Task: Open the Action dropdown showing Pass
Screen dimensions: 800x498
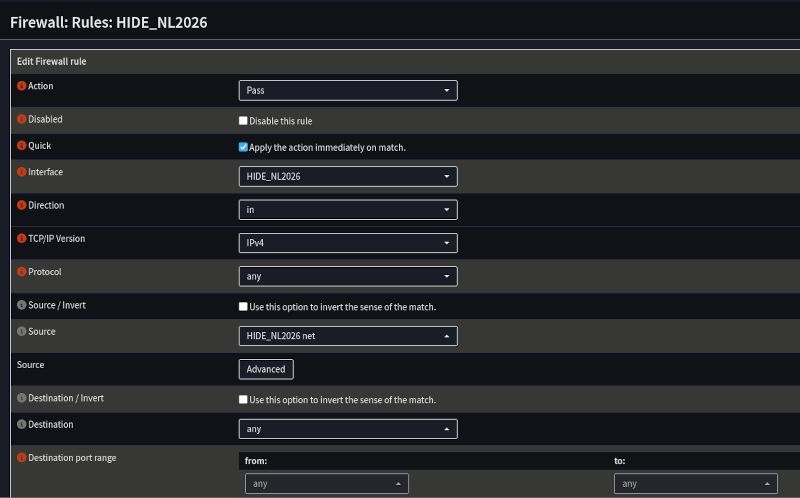Action: click(347, 90)
